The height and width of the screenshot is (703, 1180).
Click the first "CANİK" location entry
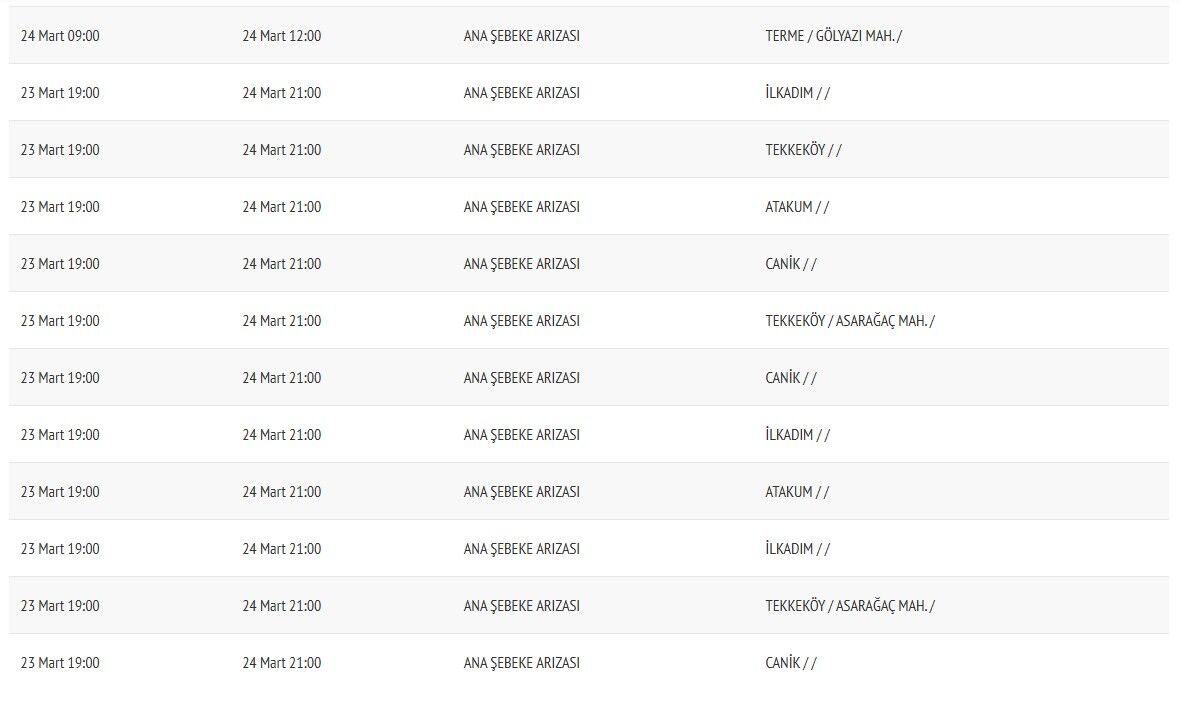coord(791,264)
